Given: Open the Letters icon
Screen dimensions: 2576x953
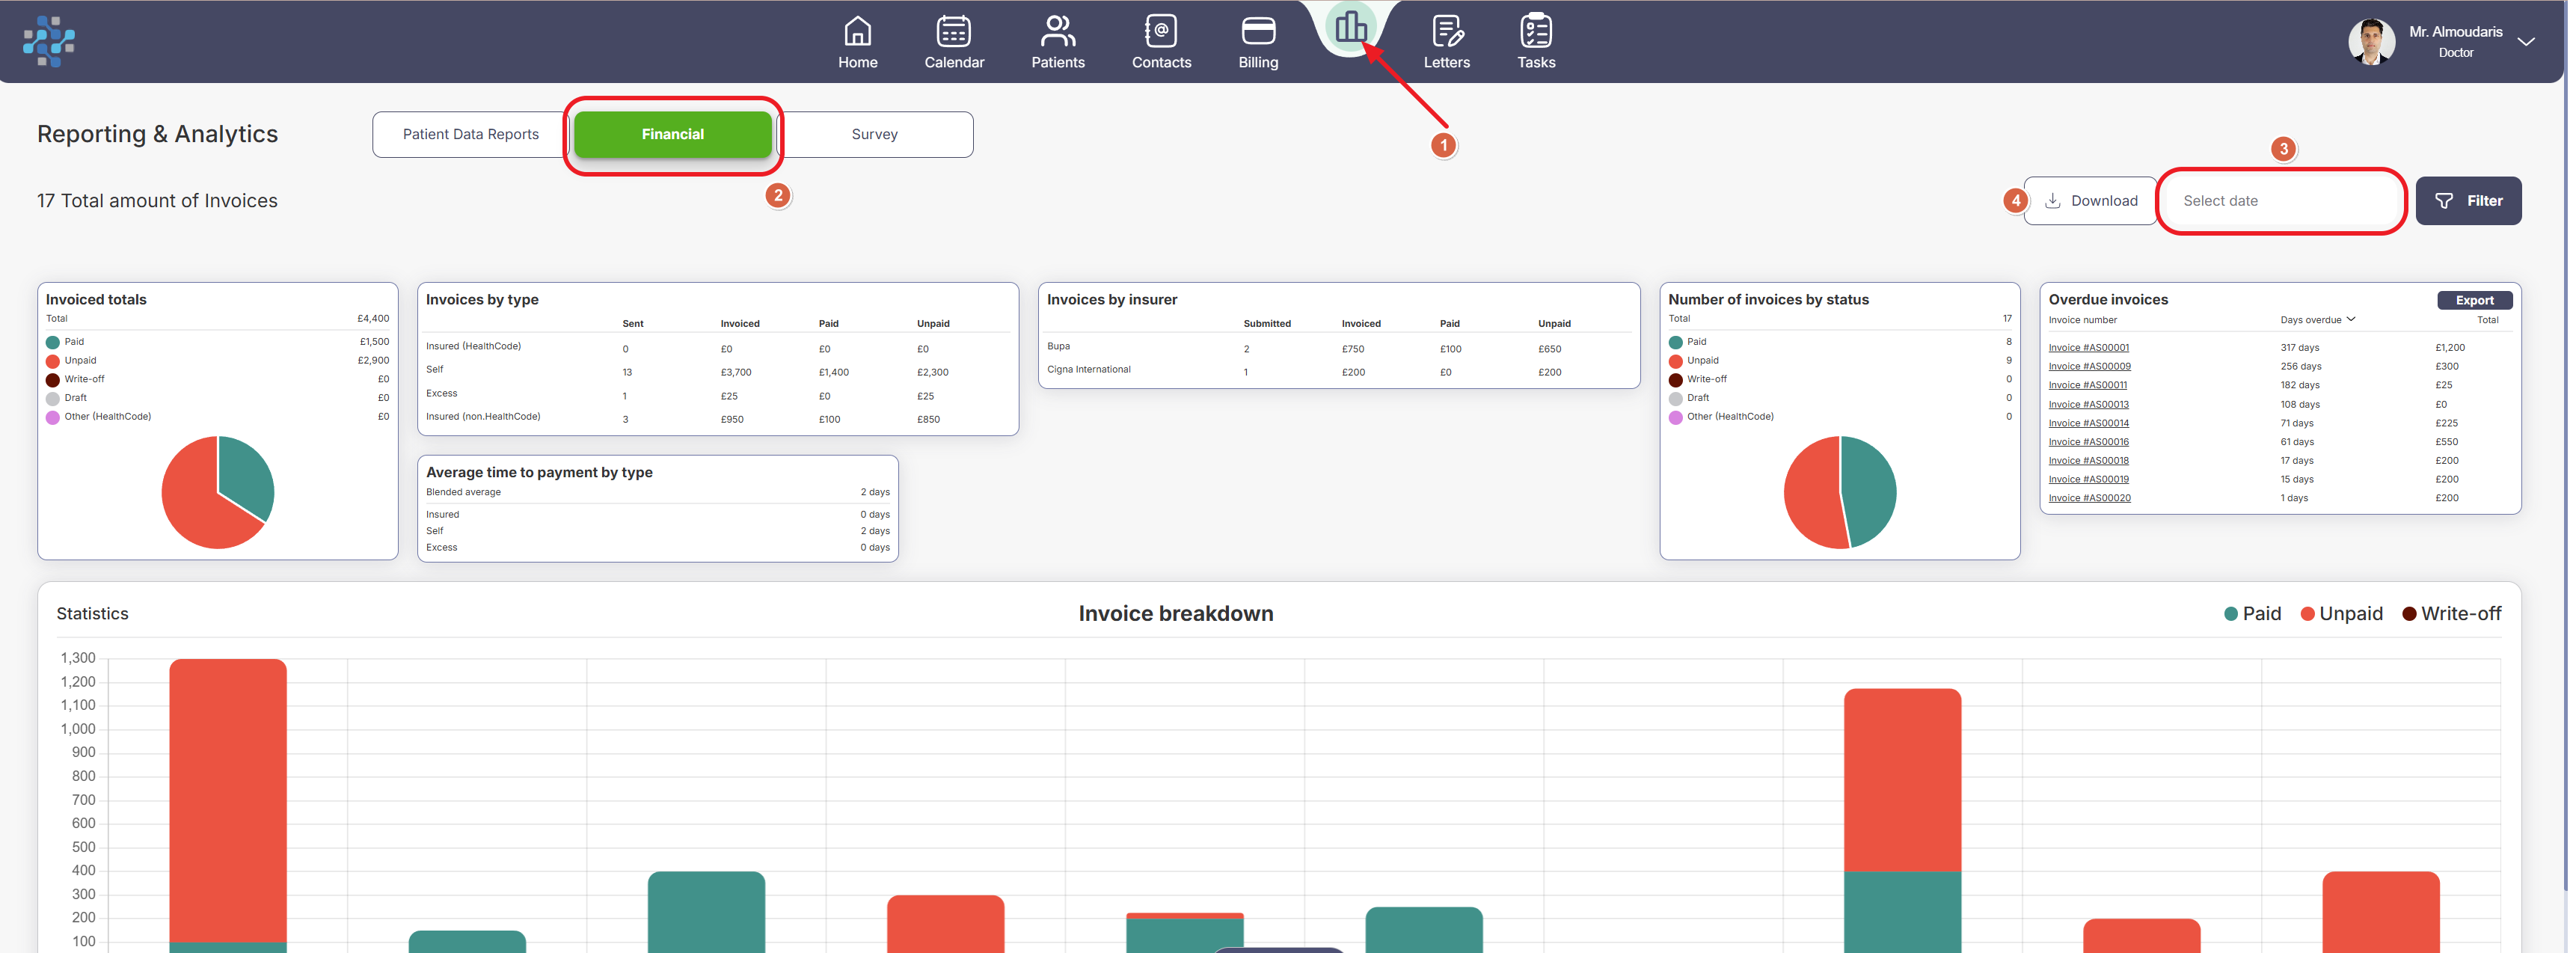Looking at the screenshot, I should pos(1446,32).
